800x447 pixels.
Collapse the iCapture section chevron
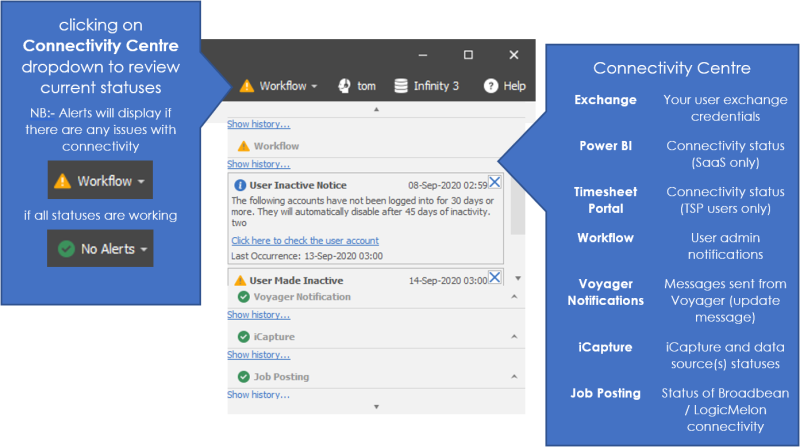pos(514,337)
